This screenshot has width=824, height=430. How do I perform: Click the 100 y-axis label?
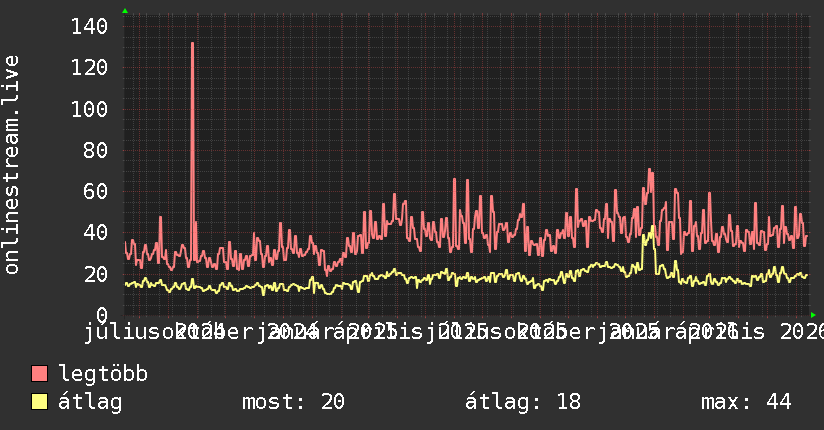[89, 109]
